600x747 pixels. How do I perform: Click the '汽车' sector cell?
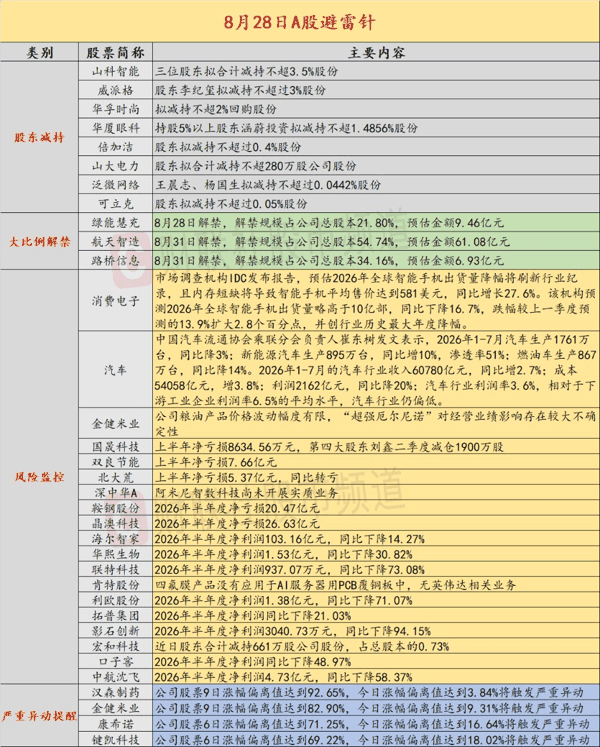click(x=115, y=370)
